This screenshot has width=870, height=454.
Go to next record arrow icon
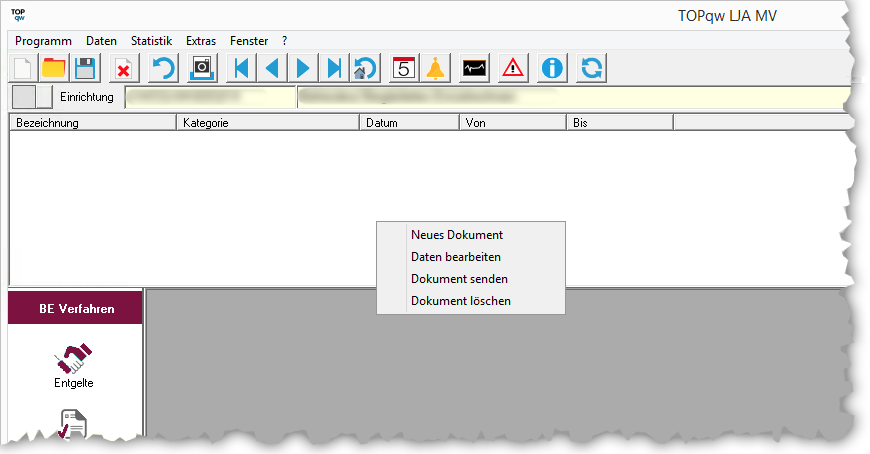[x=304, y=68]
